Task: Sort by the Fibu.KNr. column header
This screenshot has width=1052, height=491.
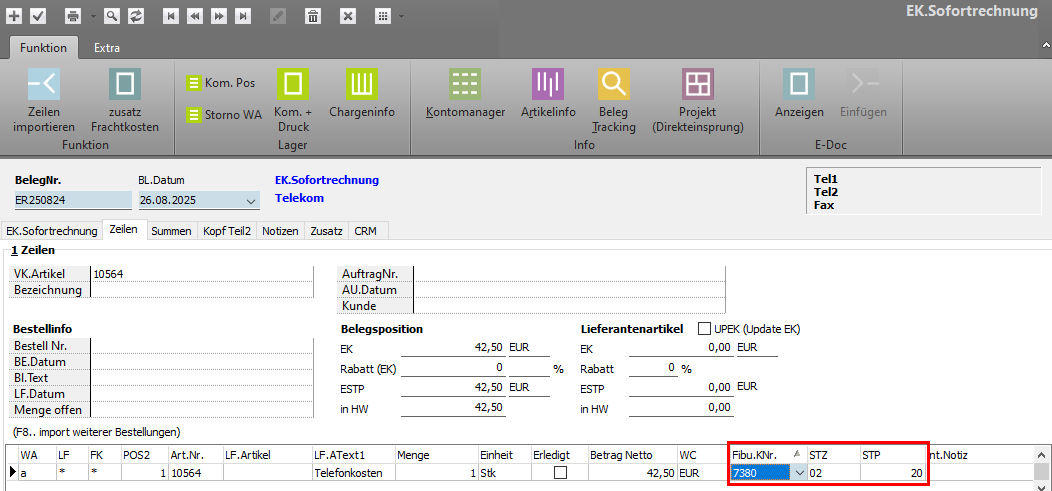Action: 767,455
